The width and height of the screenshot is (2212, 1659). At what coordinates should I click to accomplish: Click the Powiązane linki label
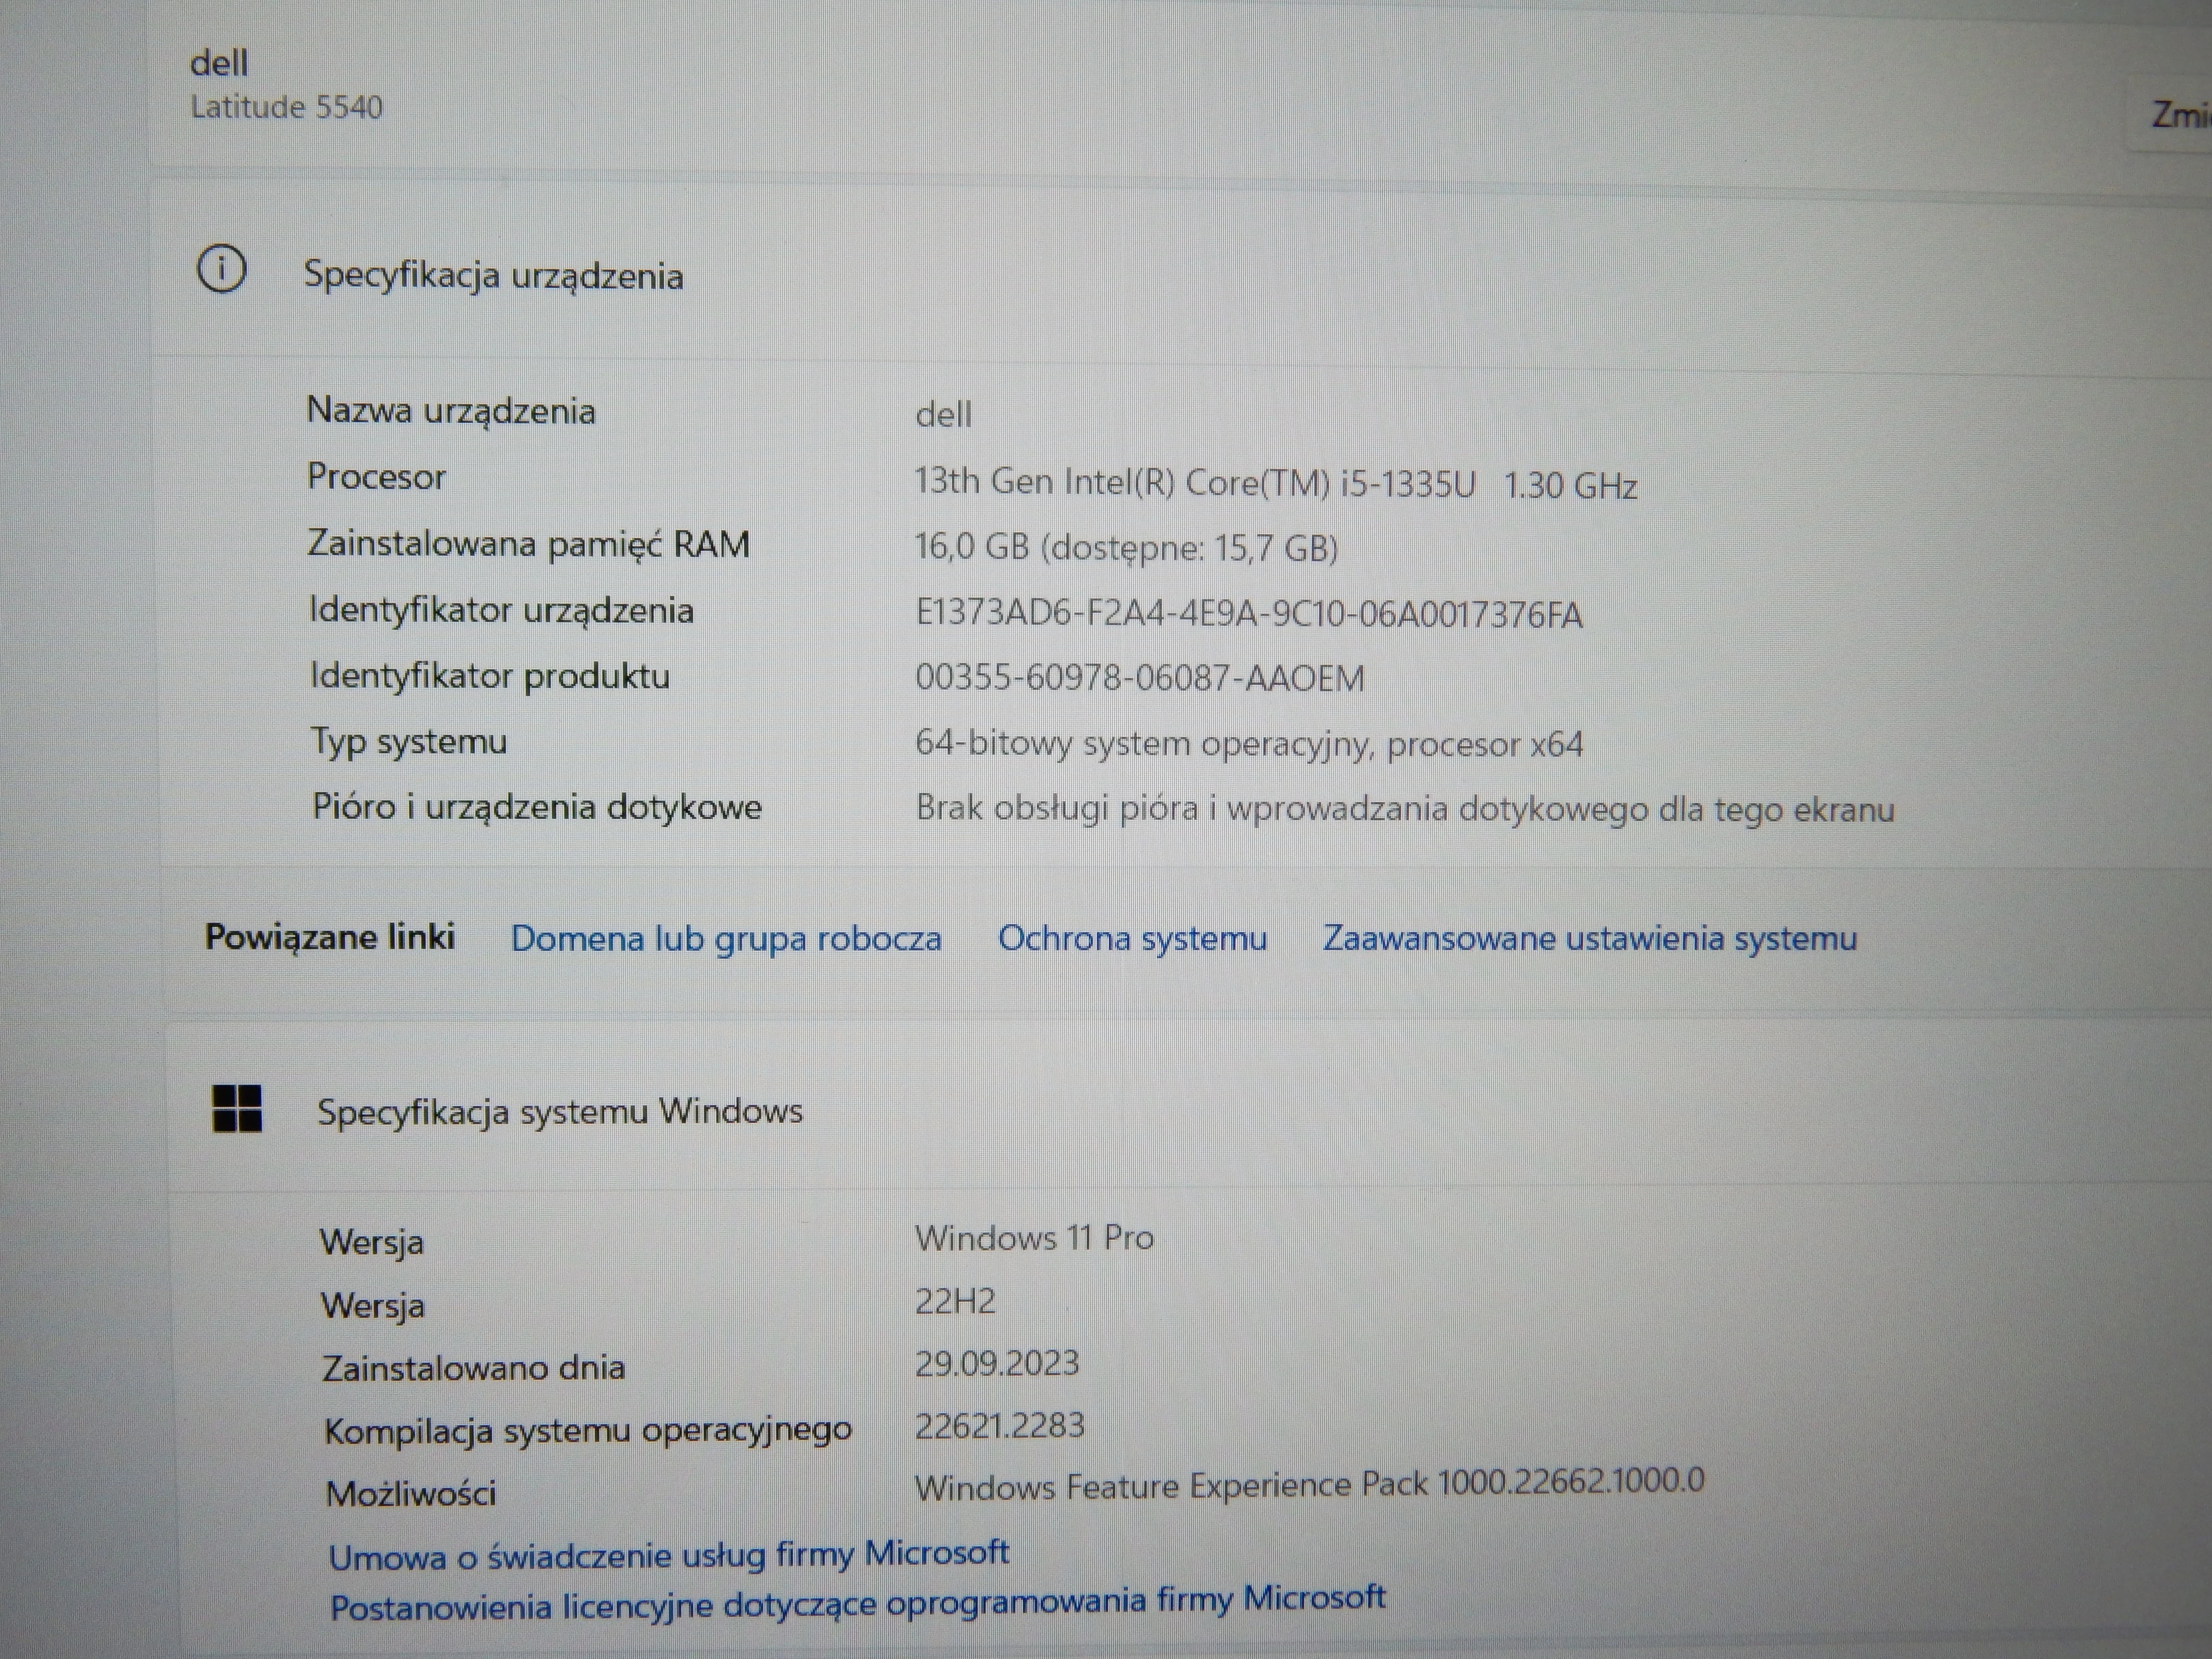click(x=330, y=937)
